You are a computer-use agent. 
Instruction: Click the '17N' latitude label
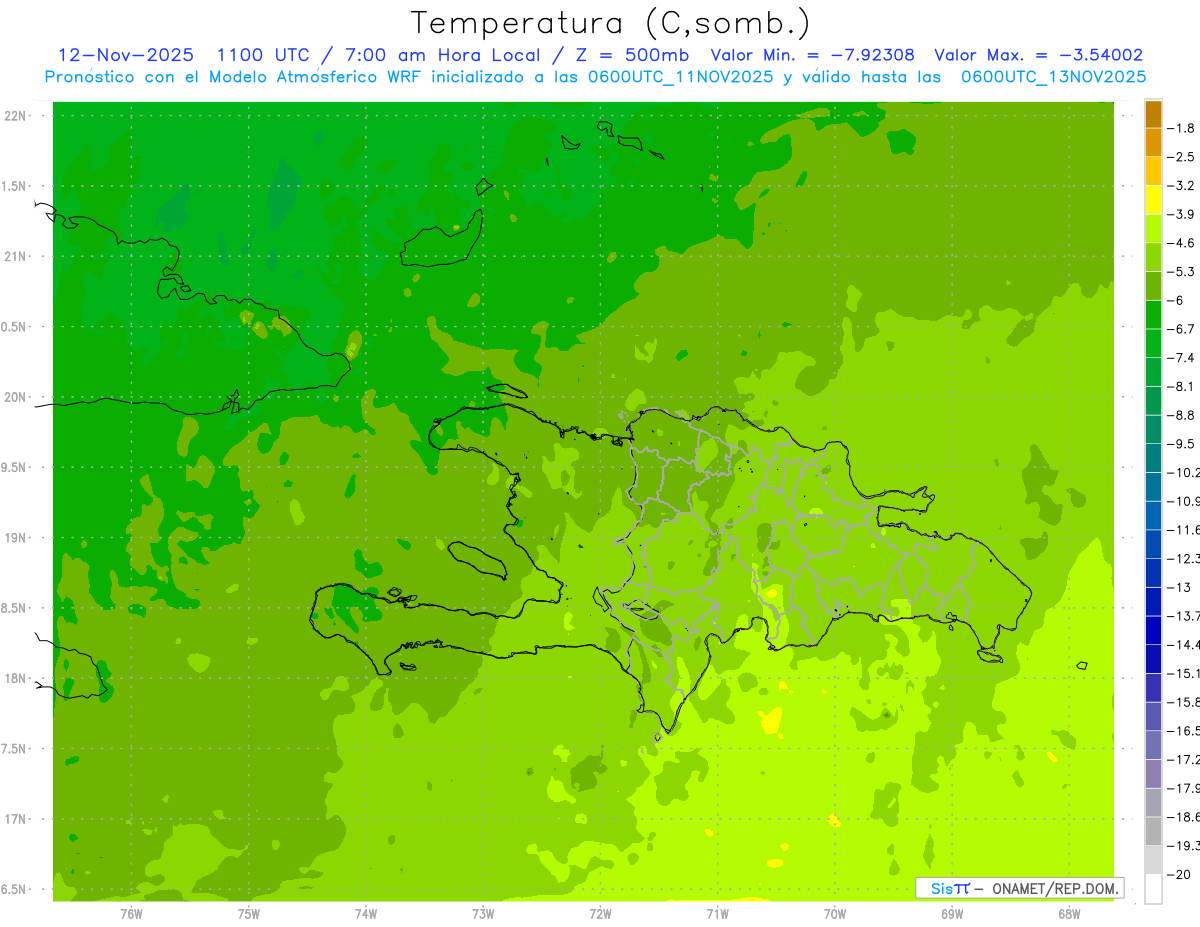16,820
